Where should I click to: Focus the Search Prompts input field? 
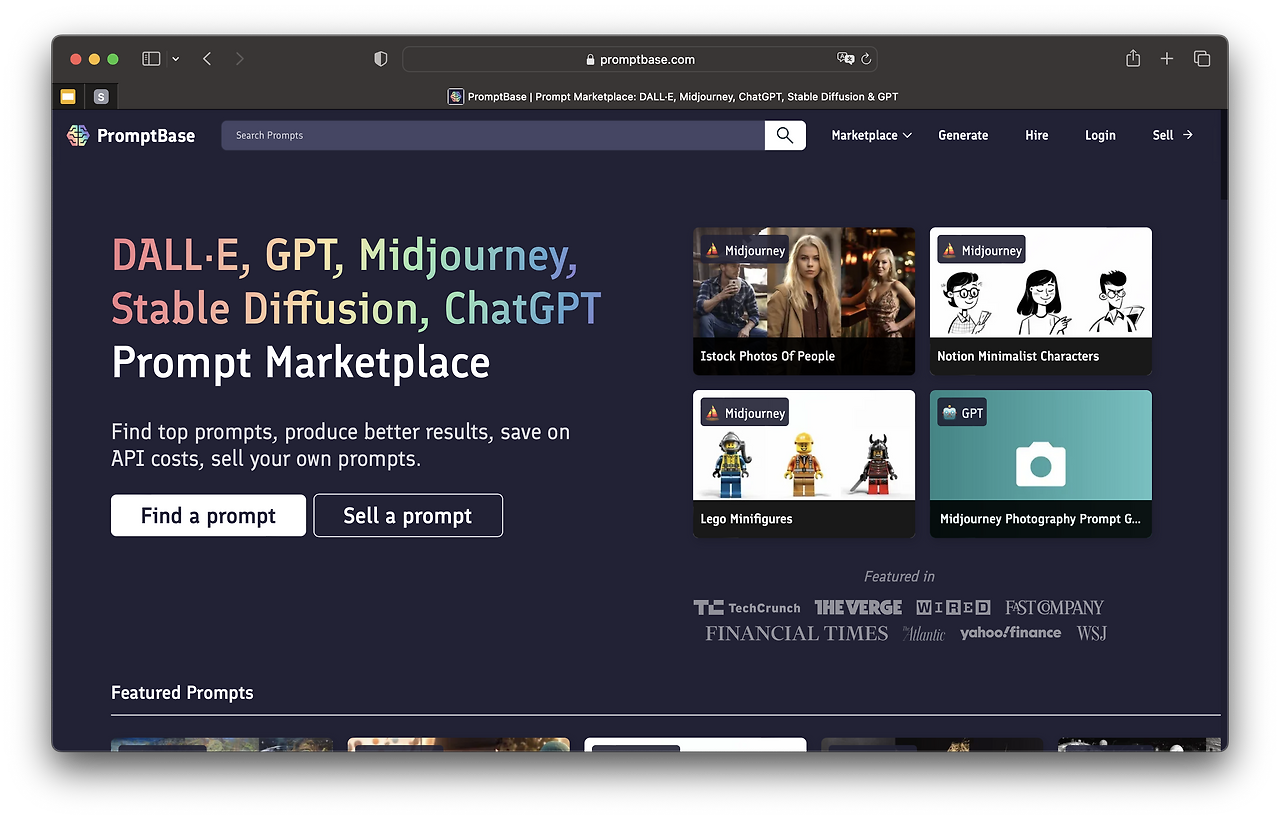(493, 135)
